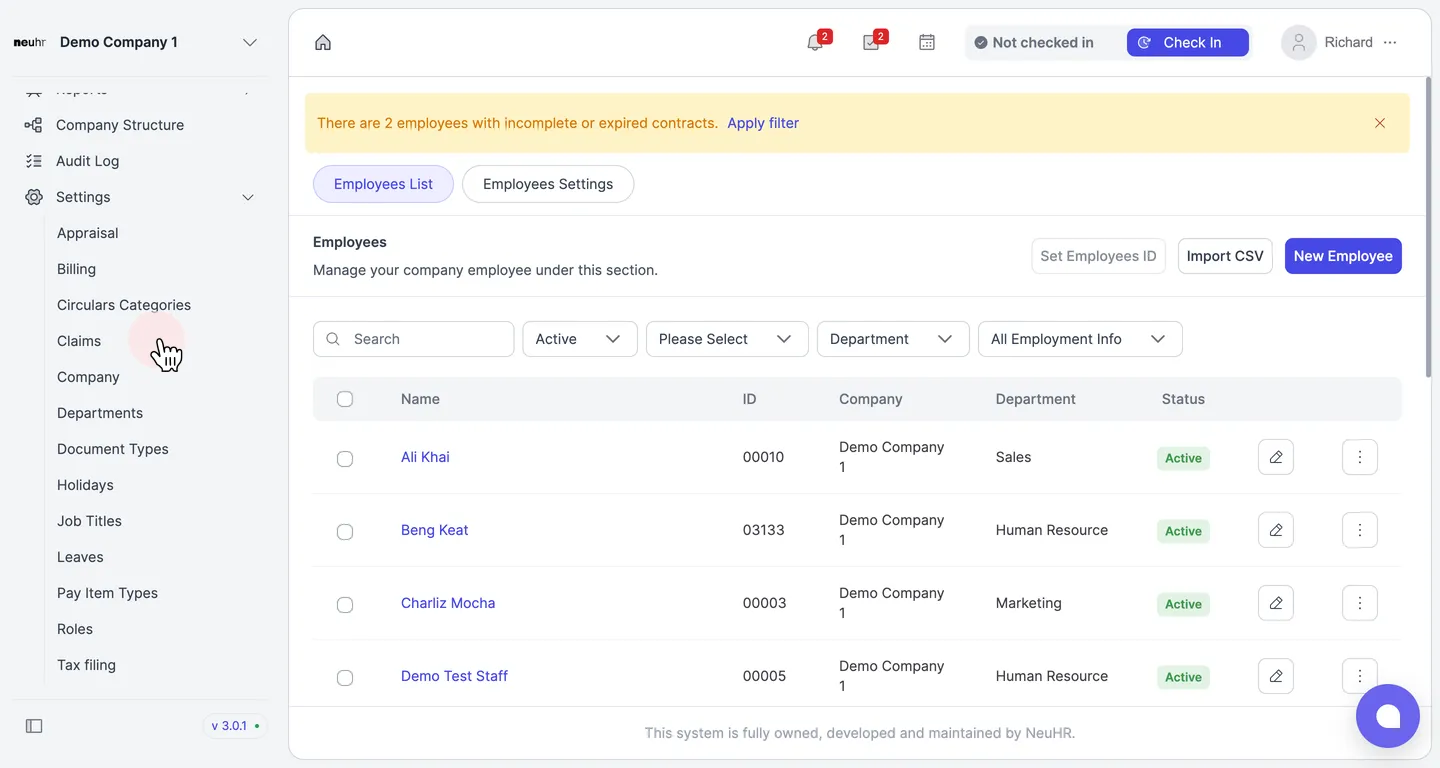Open the Department filter dropdown
1440x768 pixels.
(x=893, y=339)
